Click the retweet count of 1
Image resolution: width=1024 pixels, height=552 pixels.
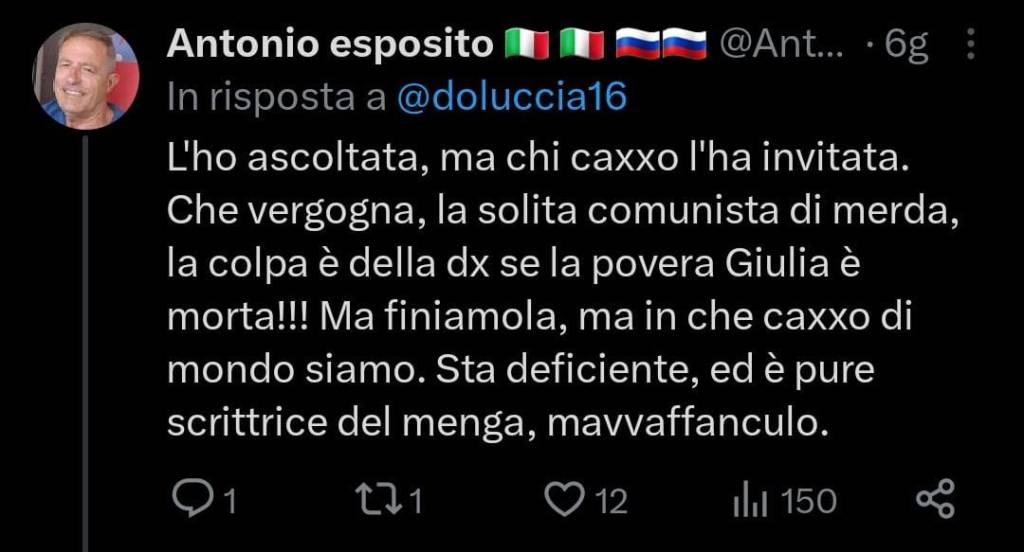tap(415, 502)
